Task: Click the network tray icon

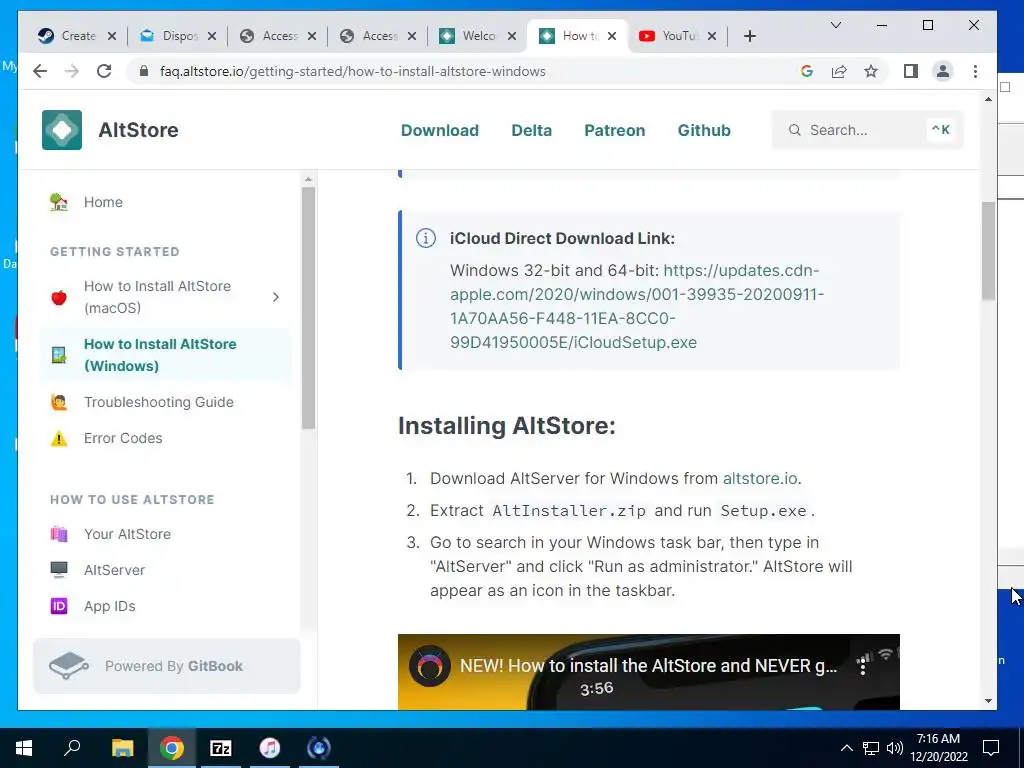Action: (x=871, y=748)
